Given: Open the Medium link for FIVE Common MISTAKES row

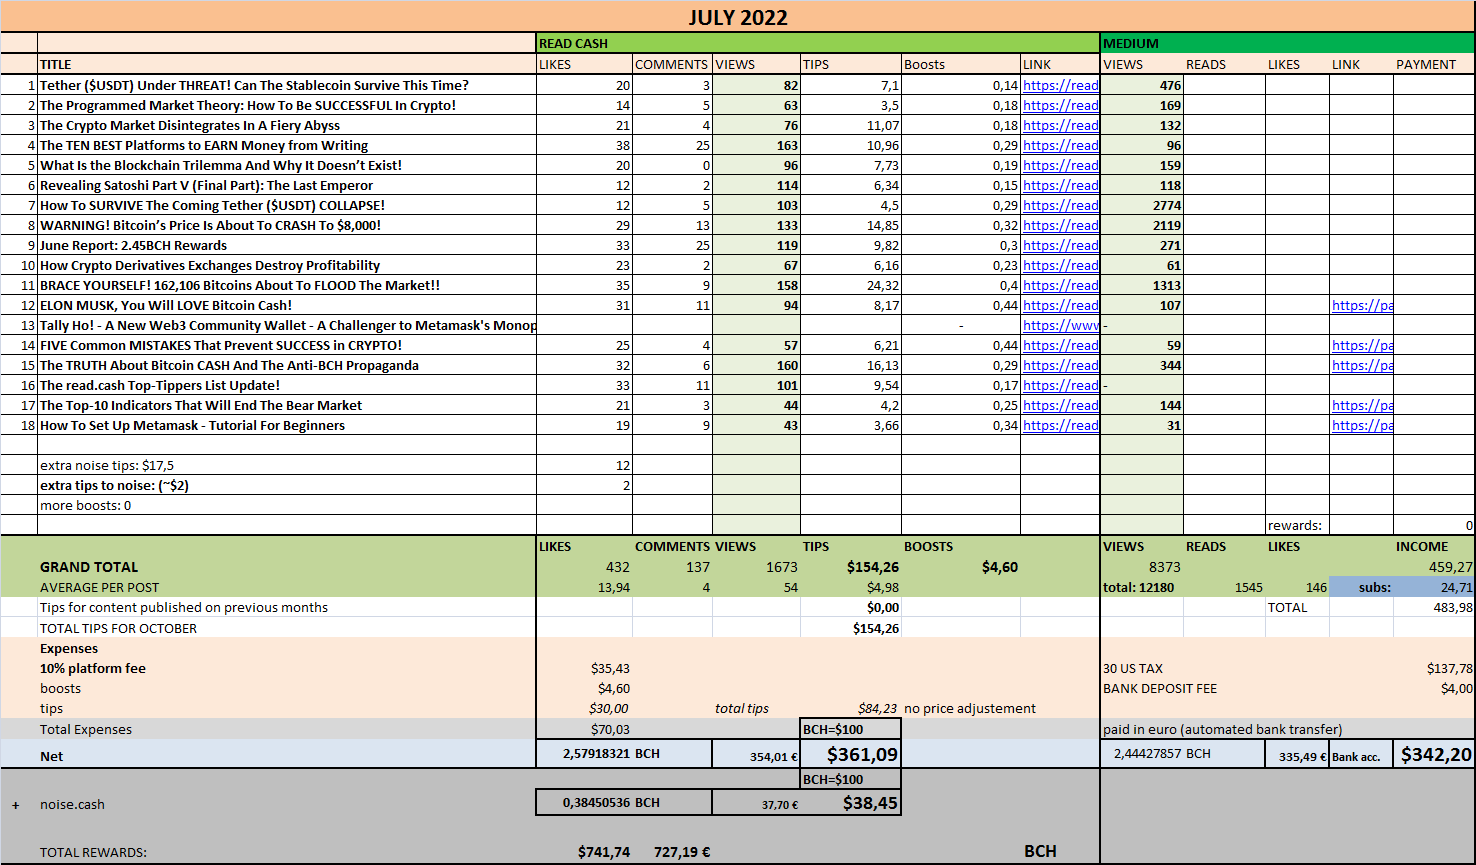Looking at the screenshot, I should (x=1362, y=345).
